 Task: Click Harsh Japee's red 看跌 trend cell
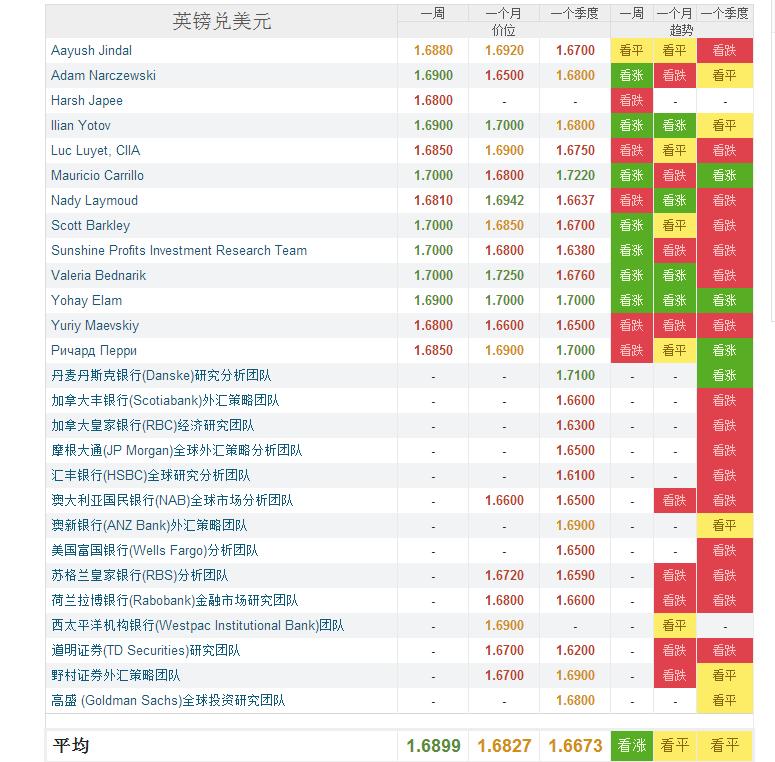(x=632, y=100)
